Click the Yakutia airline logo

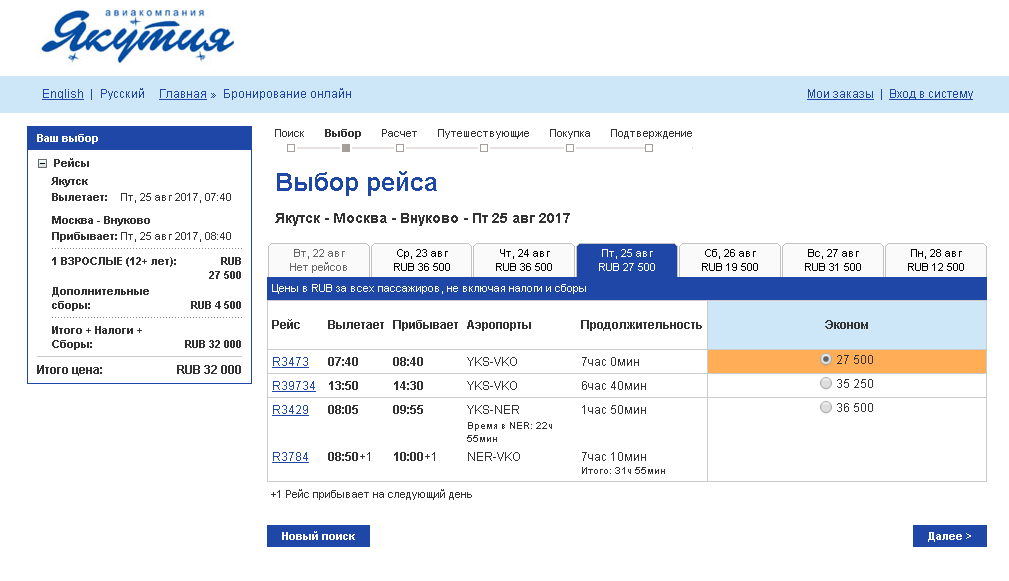point(138,36)
